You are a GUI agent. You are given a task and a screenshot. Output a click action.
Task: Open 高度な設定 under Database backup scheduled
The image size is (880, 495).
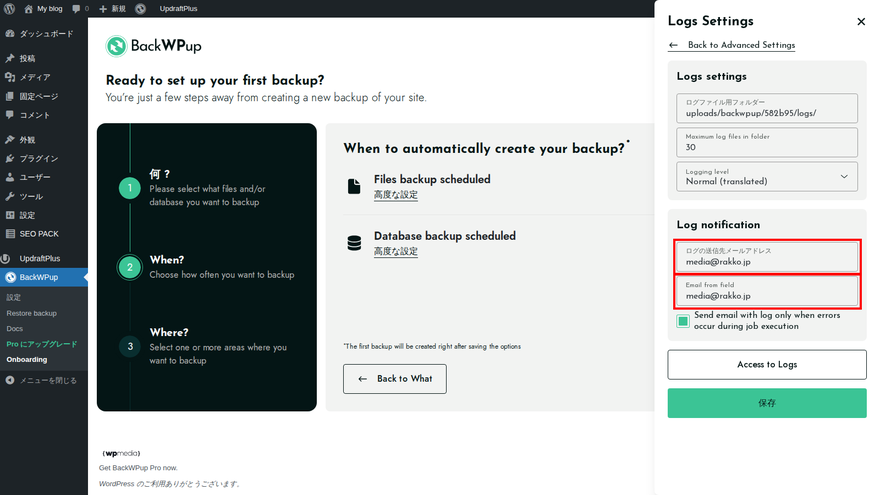pos(396,251)
